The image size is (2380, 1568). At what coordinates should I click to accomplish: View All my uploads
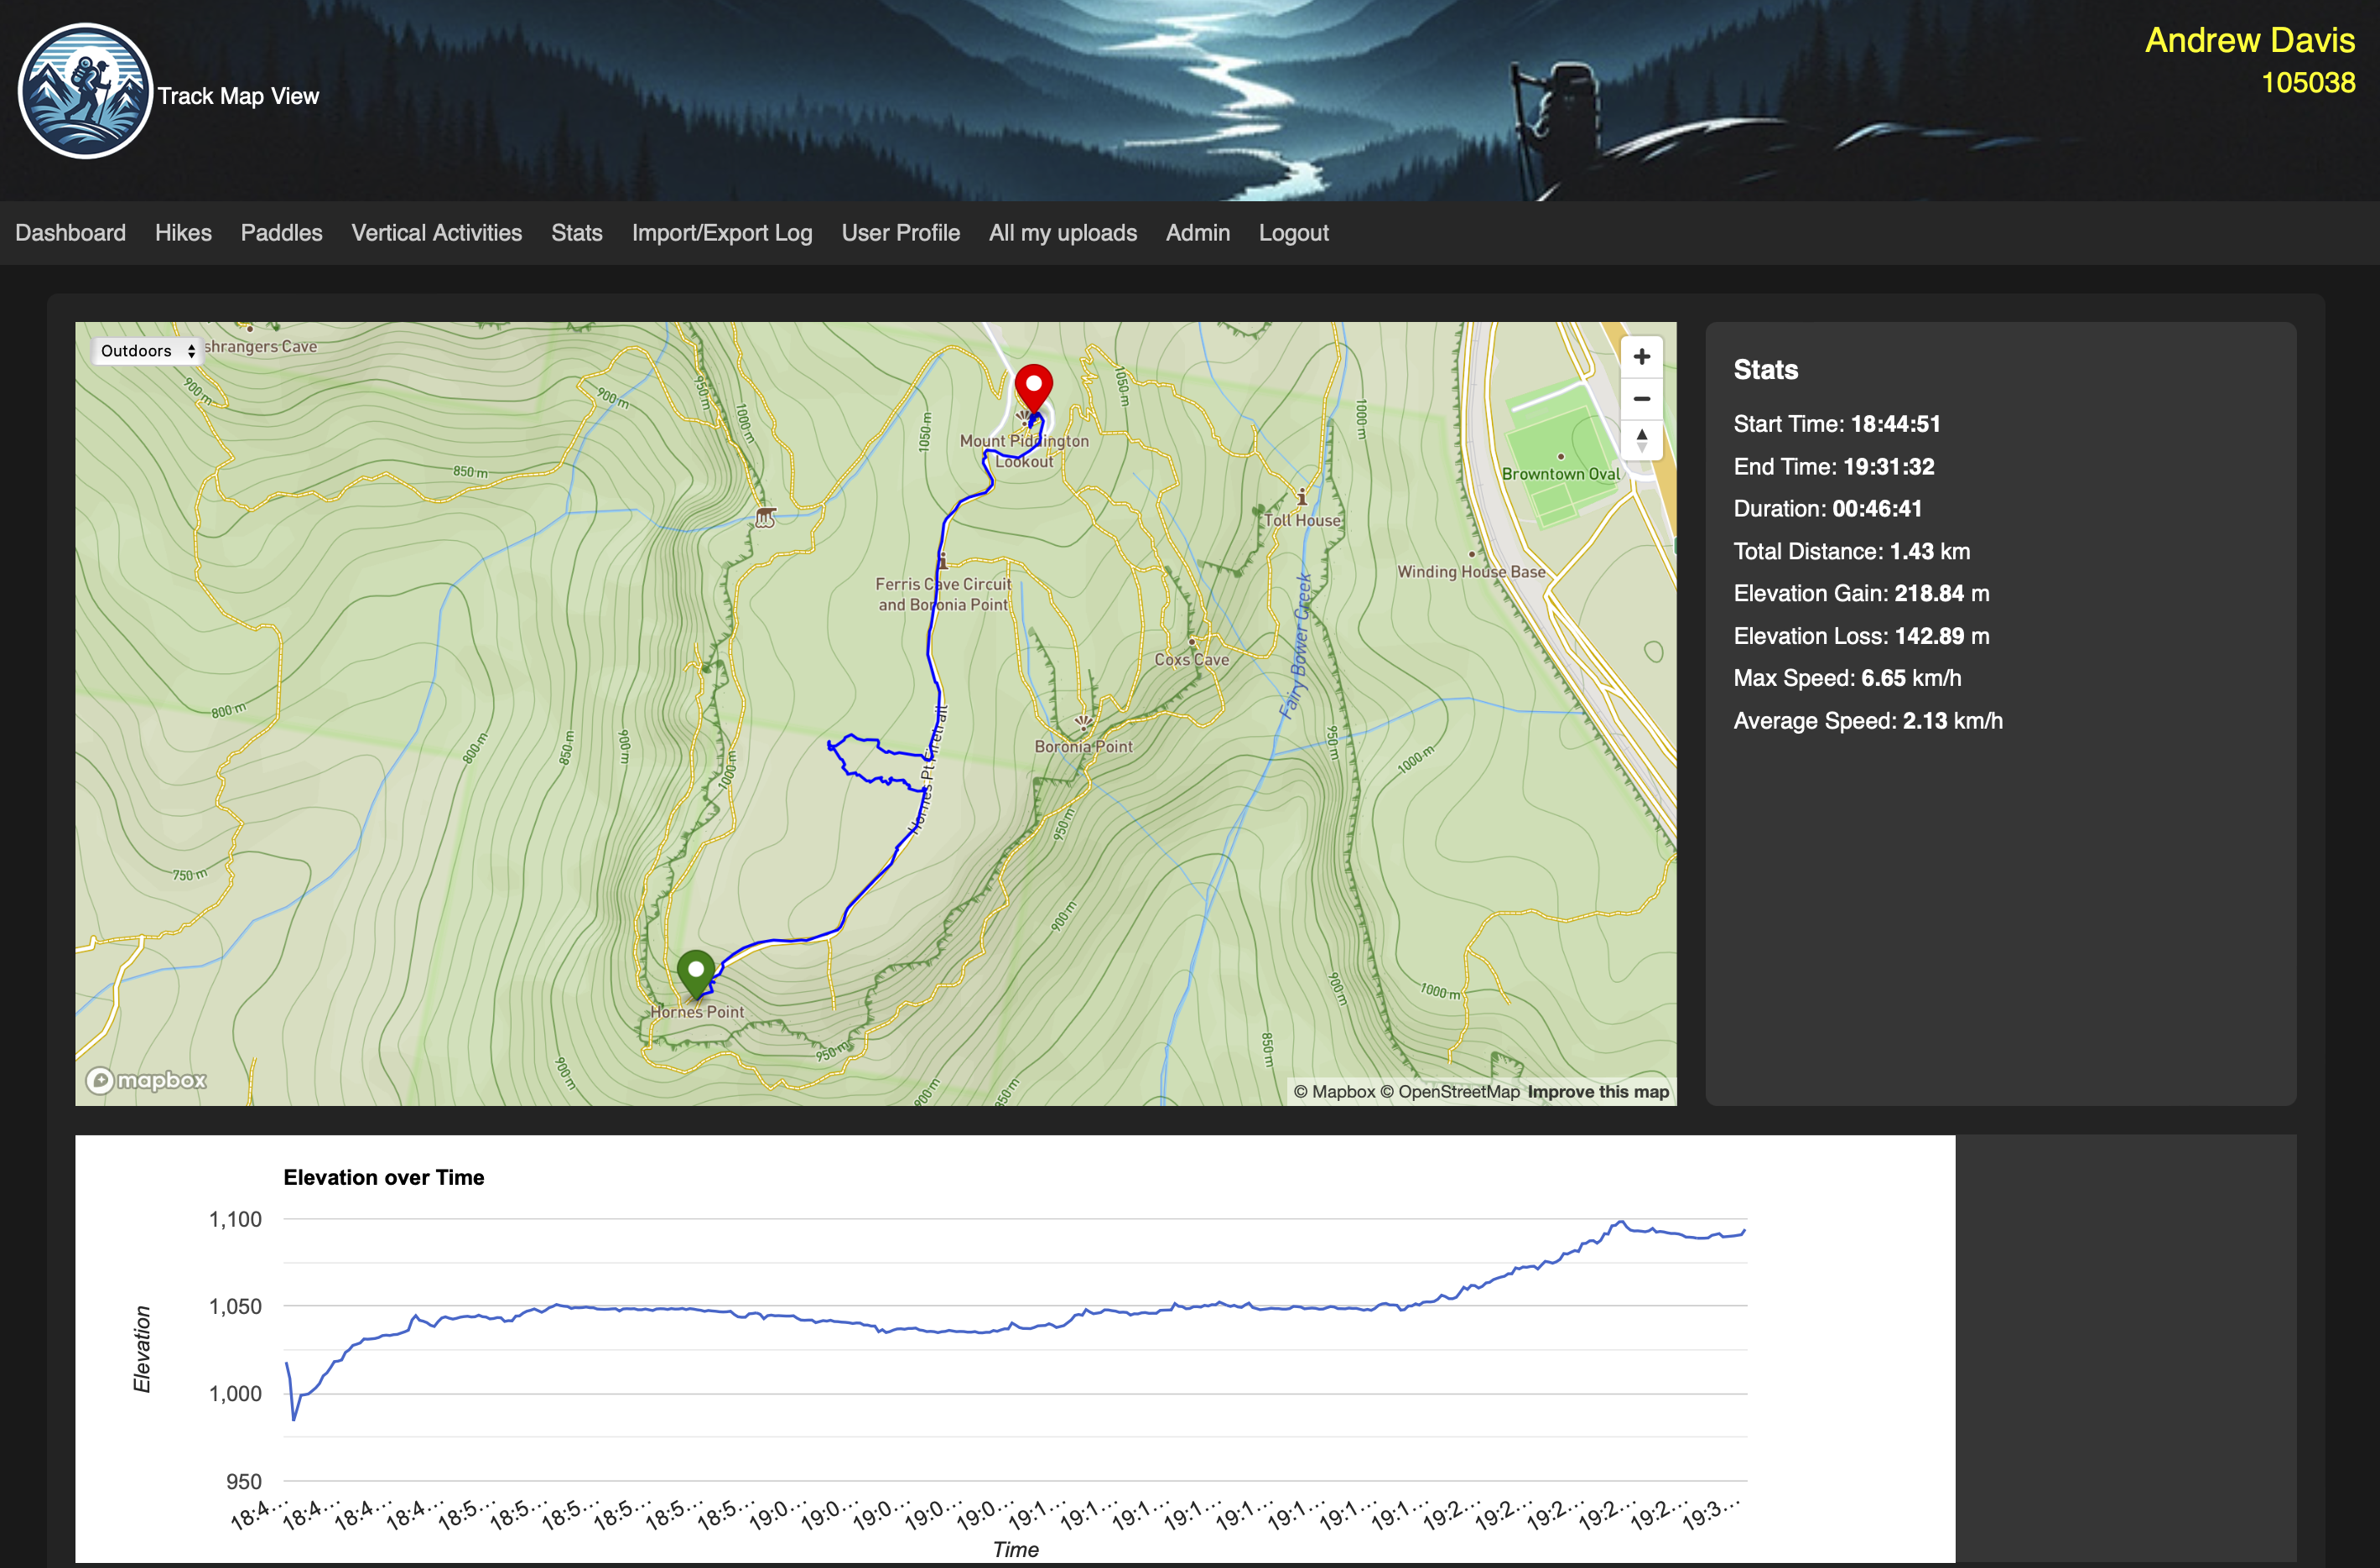[x=1062, y=232]
